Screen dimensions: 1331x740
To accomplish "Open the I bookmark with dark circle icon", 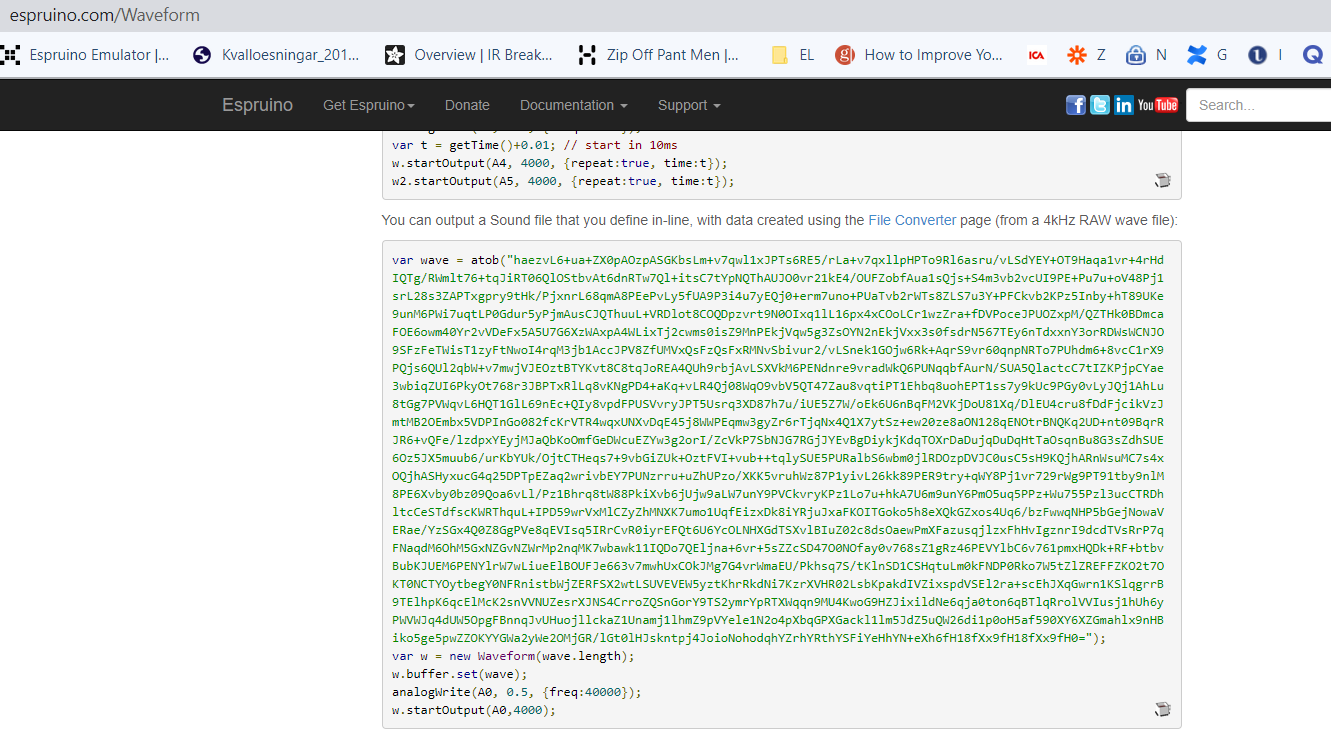I will [x=1265, y=55].
